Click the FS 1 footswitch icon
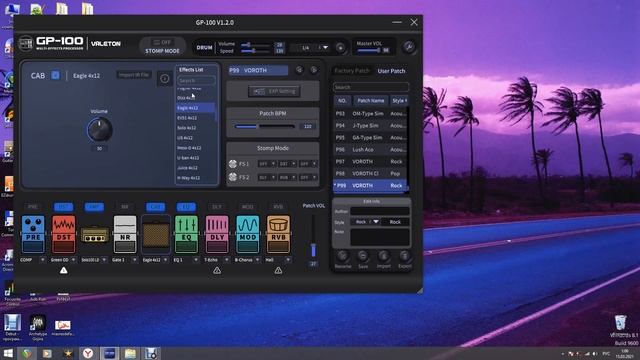Image resolution: width=640 pixels, height=360 pixels. tap(233, 164)
